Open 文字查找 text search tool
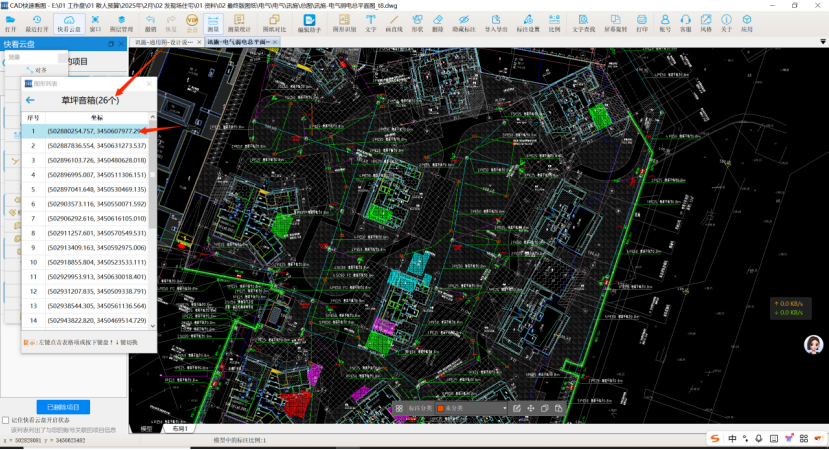829x450 pixels. pos(583,23)
